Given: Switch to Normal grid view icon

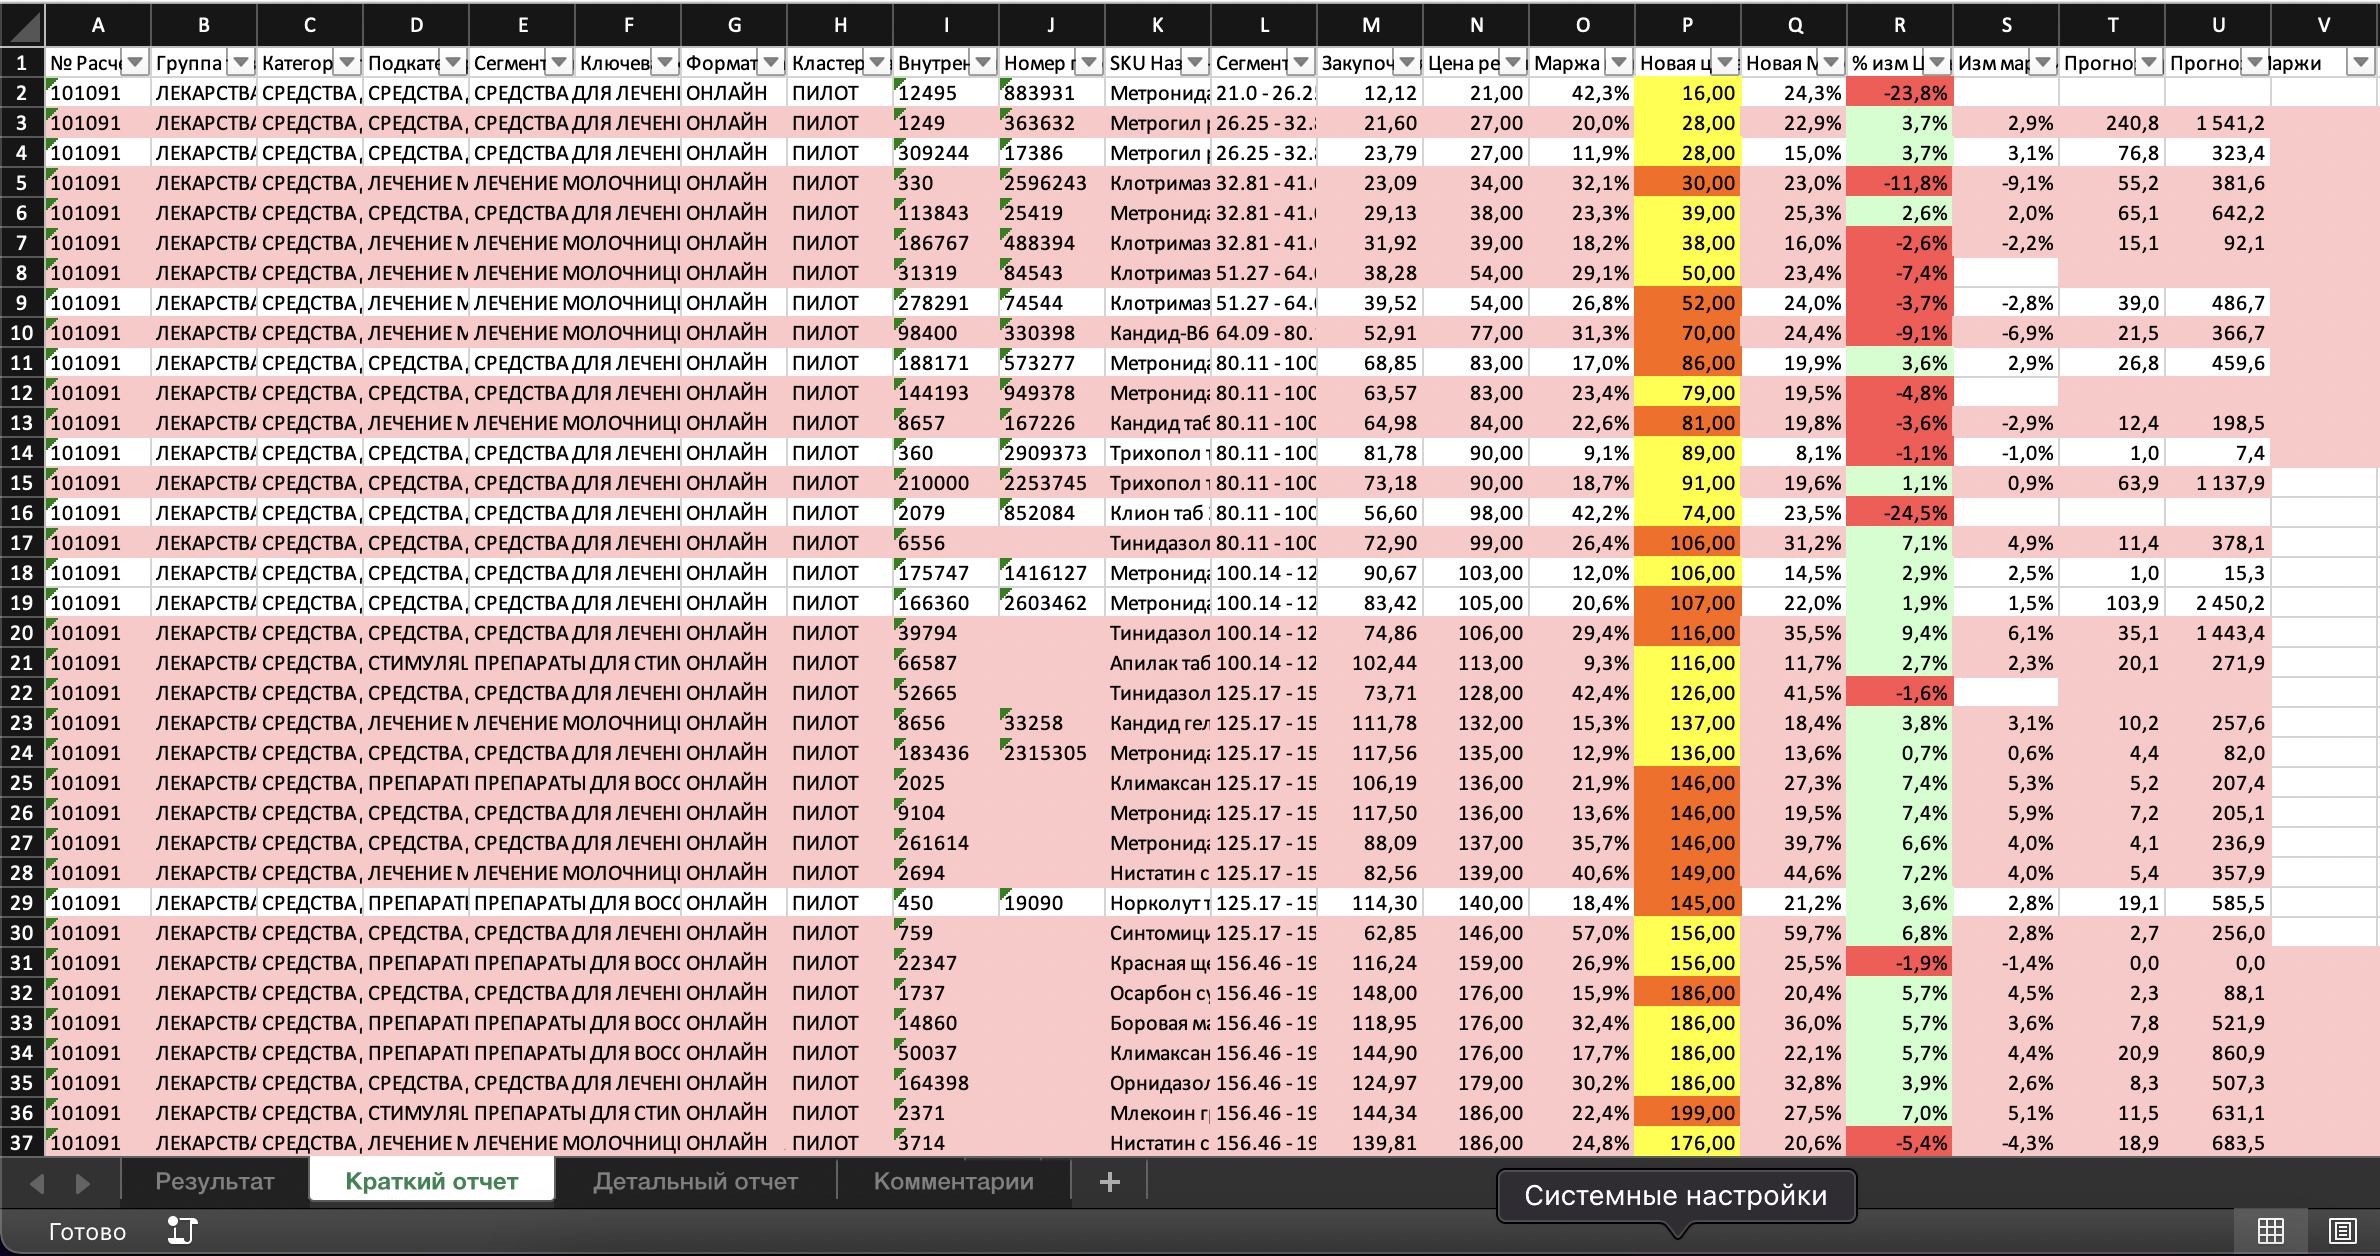Looking at the screenshot, I should click(2270, 1231).
